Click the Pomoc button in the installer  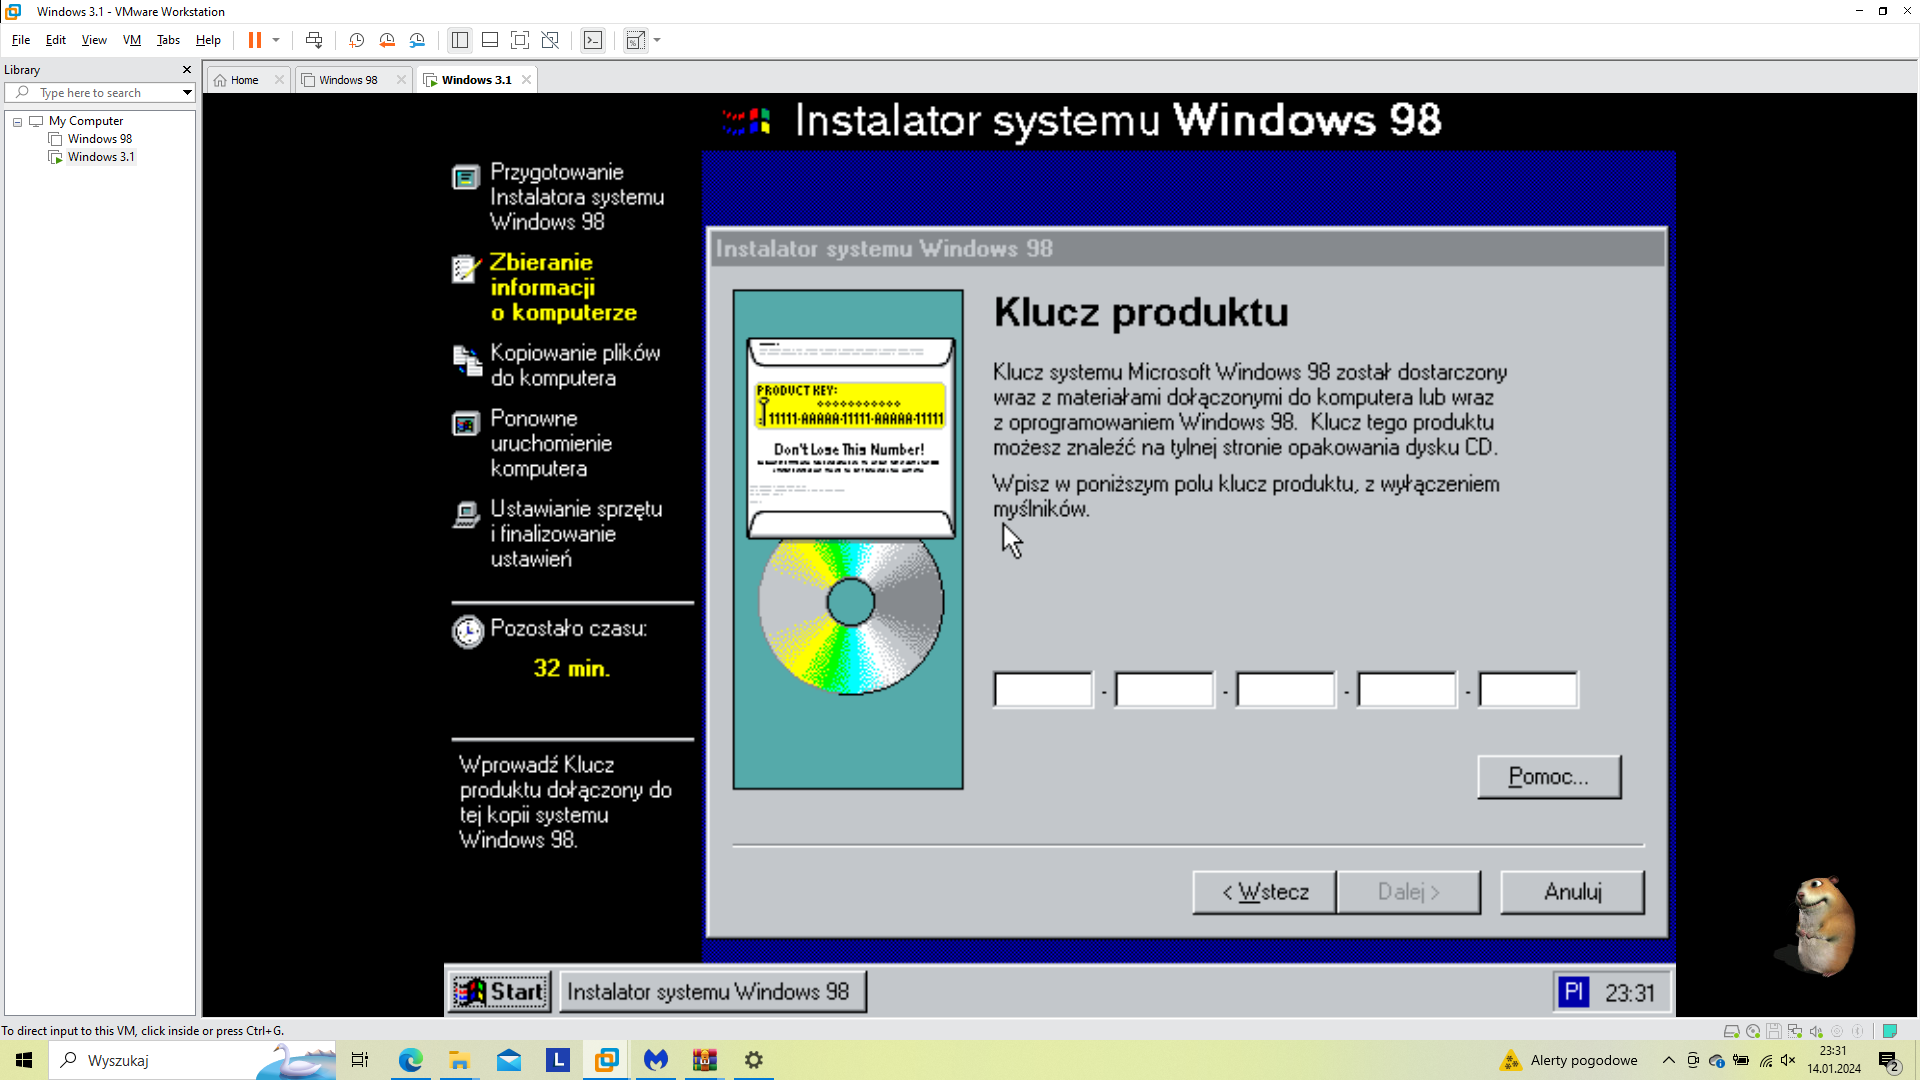[1548, 776]
